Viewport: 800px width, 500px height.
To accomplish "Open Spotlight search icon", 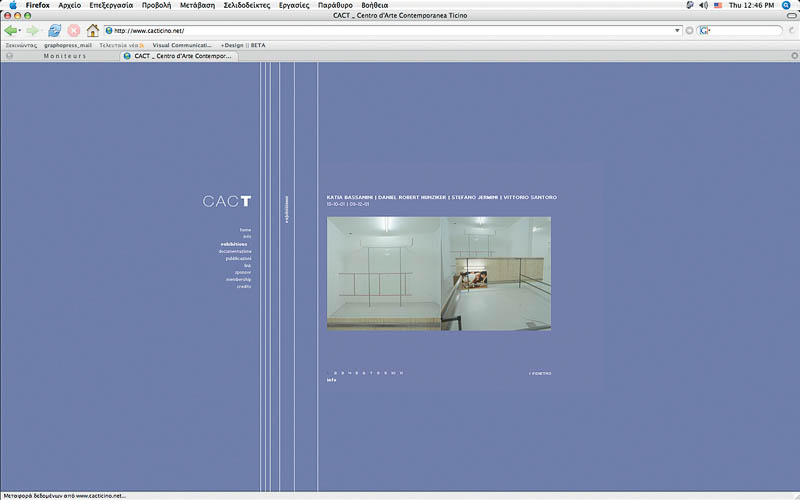I will coord(786,5).
